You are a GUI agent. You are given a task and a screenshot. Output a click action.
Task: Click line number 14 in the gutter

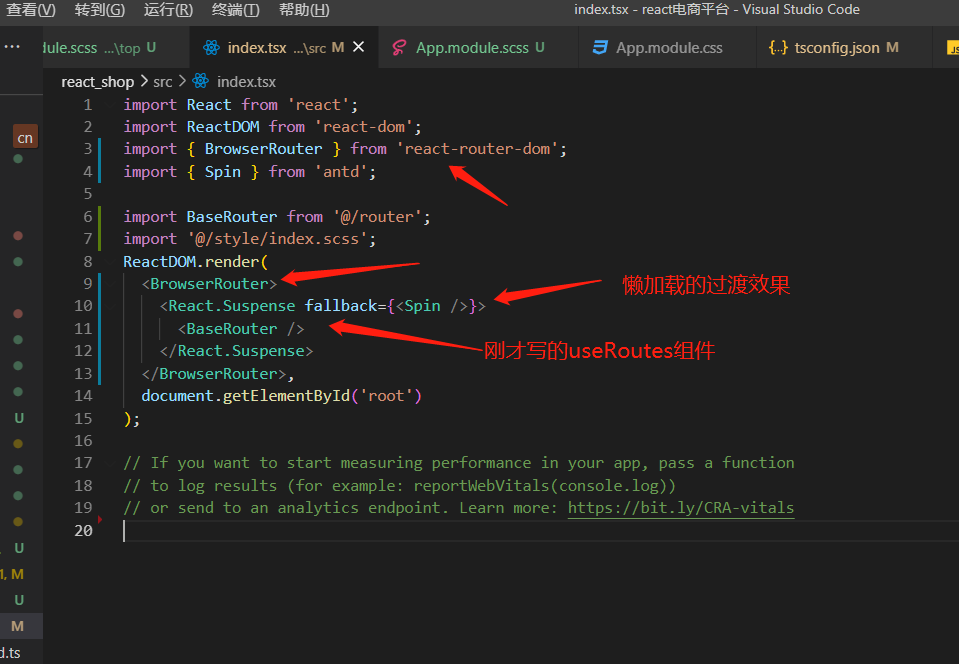pyautogui.click(x=83, y=396)
